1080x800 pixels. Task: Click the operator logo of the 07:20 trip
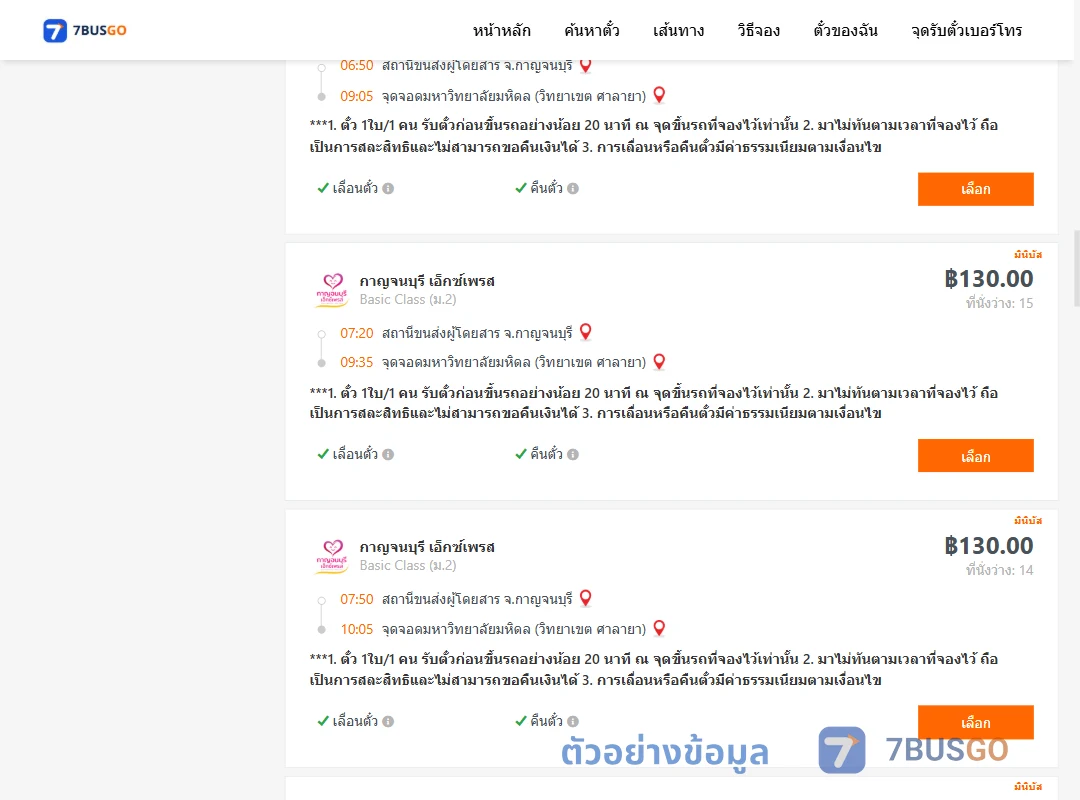(332, 289)
